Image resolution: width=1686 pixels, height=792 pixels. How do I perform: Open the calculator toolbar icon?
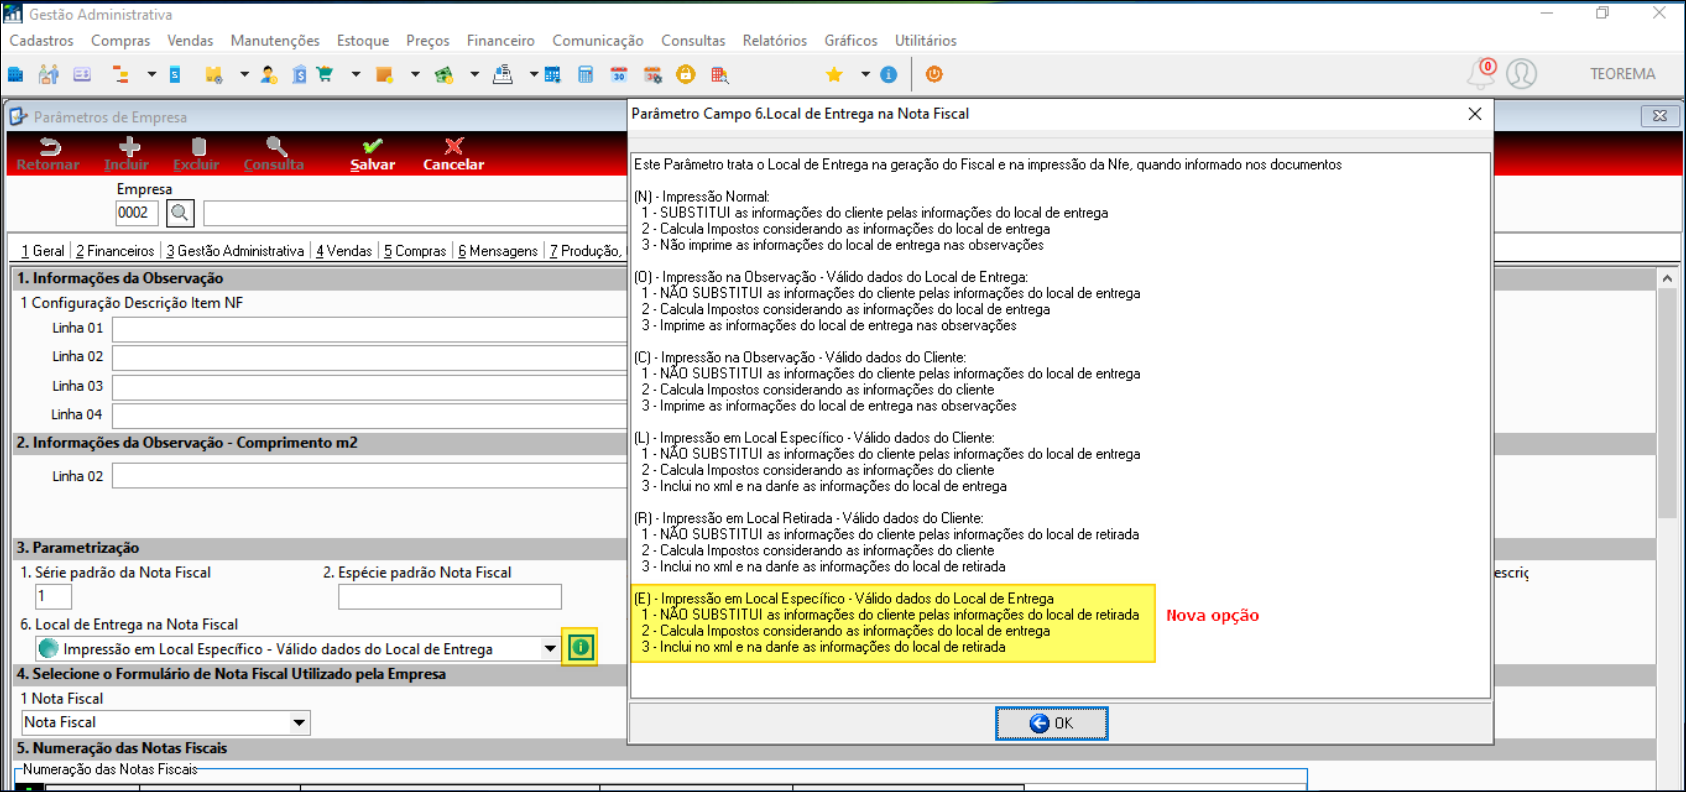tap(586, 74)
